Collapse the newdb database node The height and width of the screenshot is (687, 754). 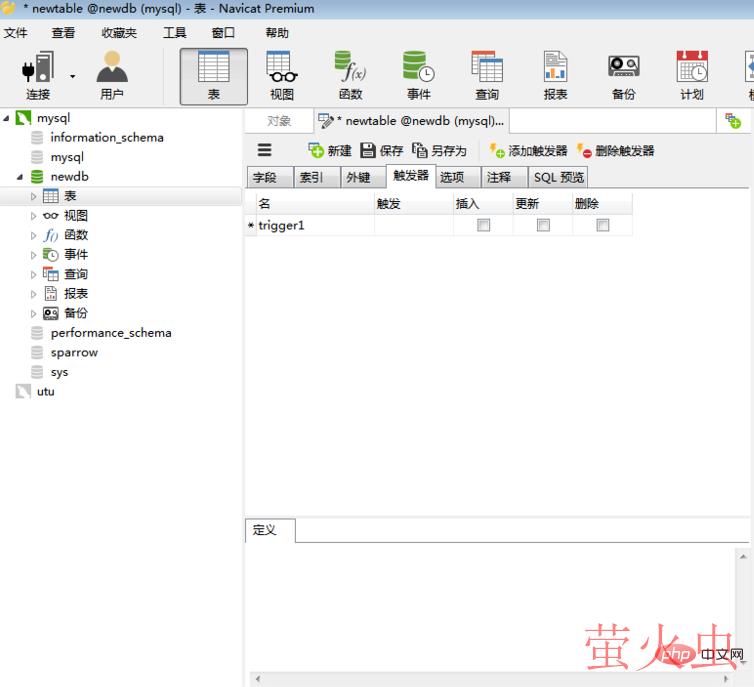click(20, 177)
